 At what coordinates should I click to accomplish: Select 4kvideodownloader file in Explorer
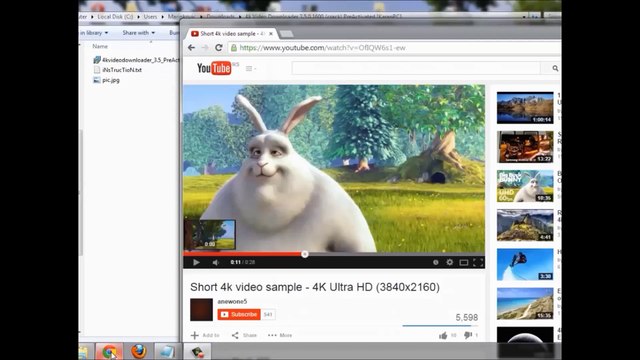136,60
